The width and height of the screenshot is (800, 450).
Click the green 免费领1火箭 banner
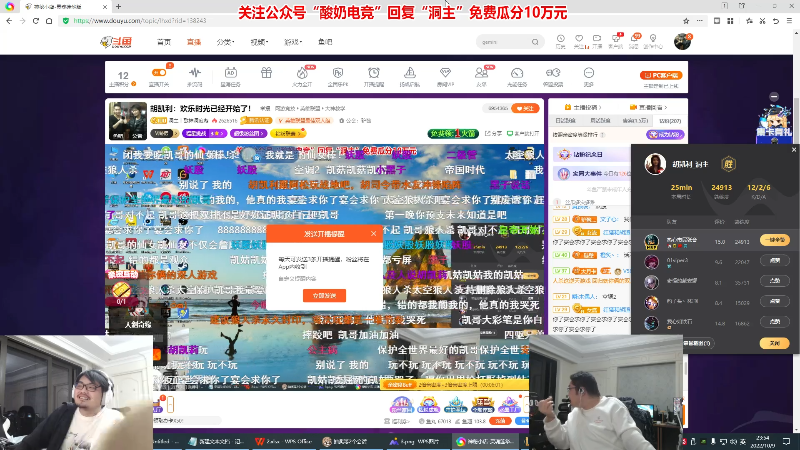[453, 134]
